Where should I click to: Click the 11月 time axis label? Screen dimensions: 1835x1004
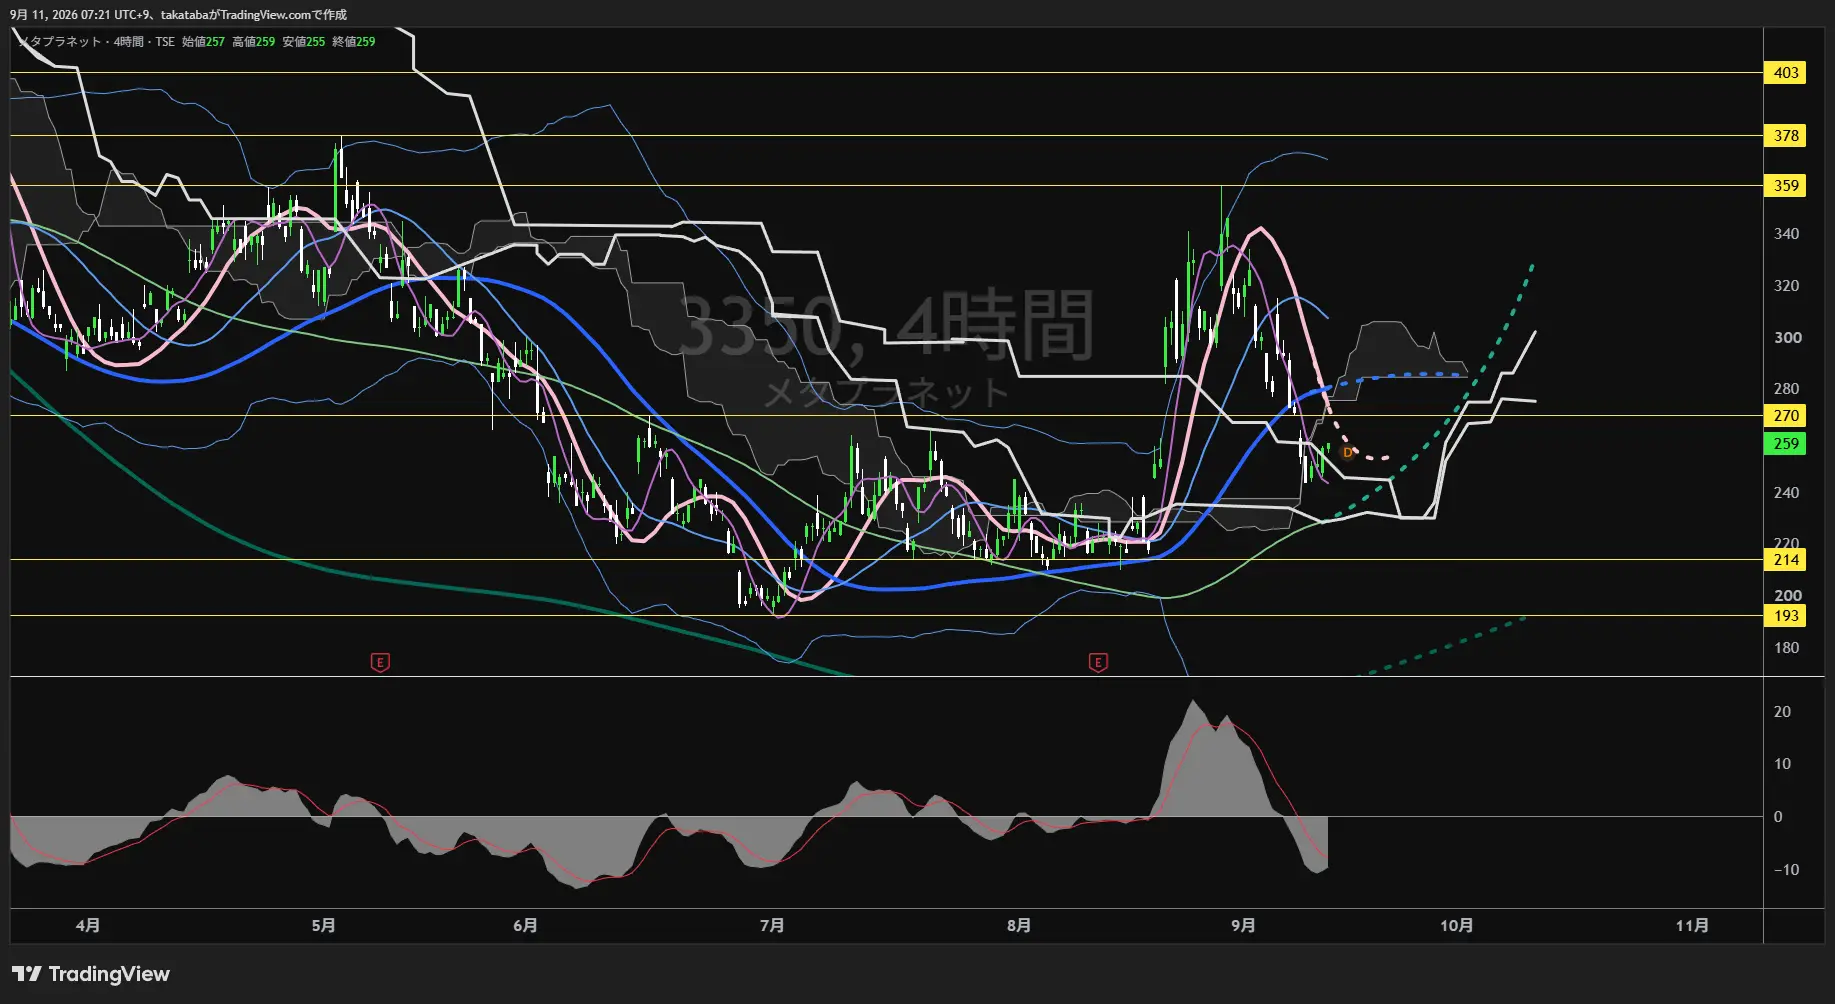coord(1692,926)
